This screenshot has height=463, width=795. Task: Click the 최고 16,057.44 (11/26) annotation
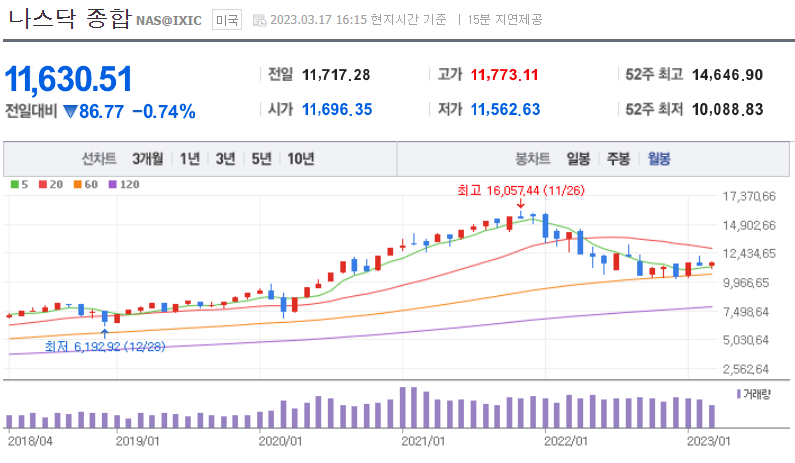point(521,191)
